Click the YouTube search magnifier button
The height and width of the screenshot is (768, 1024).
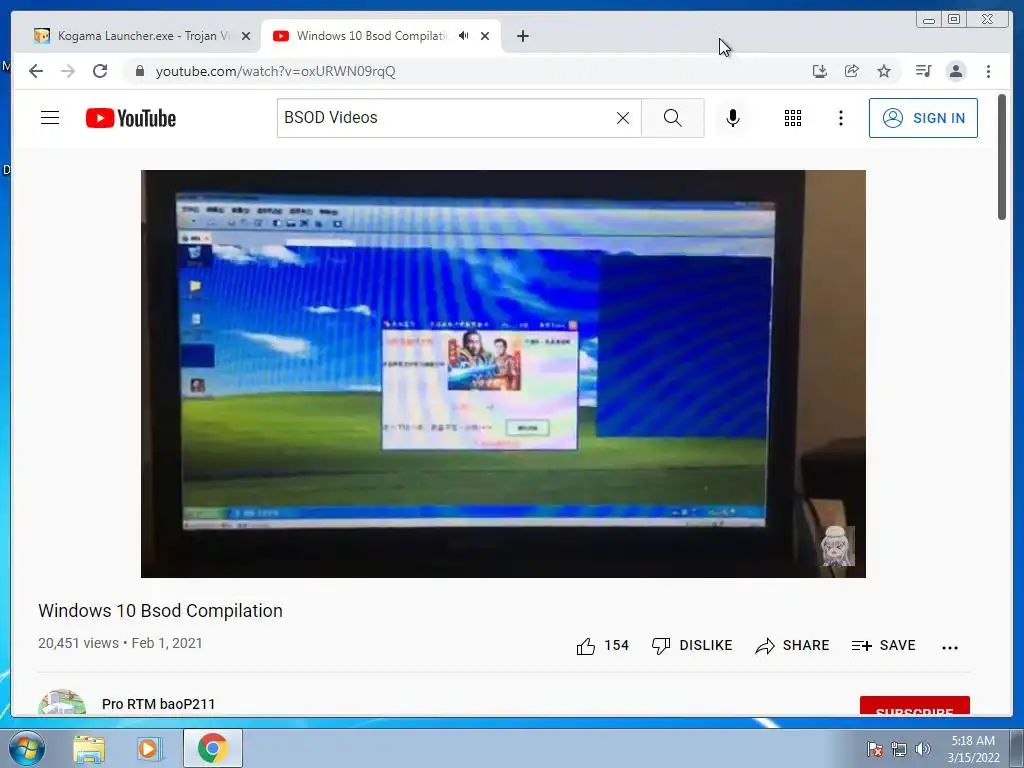pyautogui.click(x=673, y=118)
